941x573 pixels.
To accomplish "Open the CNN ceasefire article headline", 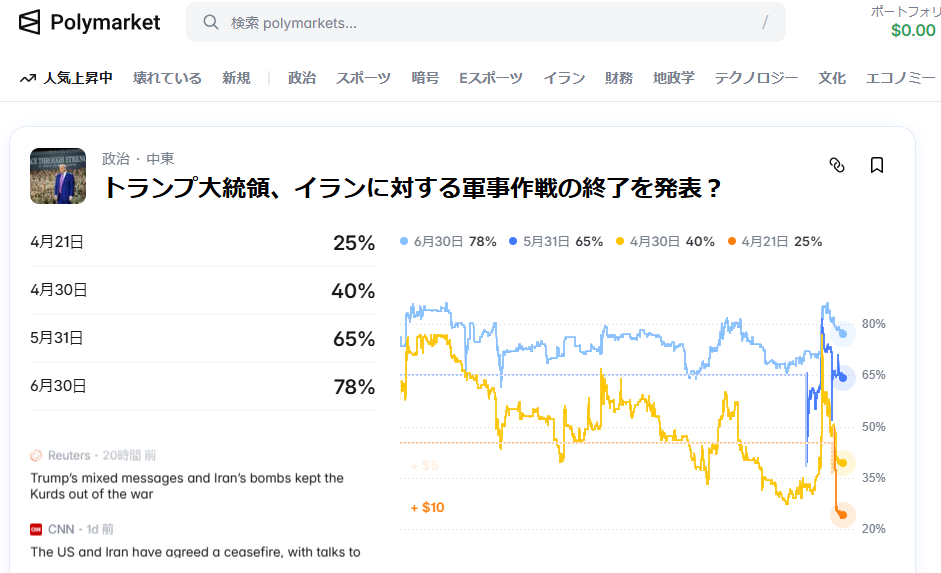I will (195, 552).
